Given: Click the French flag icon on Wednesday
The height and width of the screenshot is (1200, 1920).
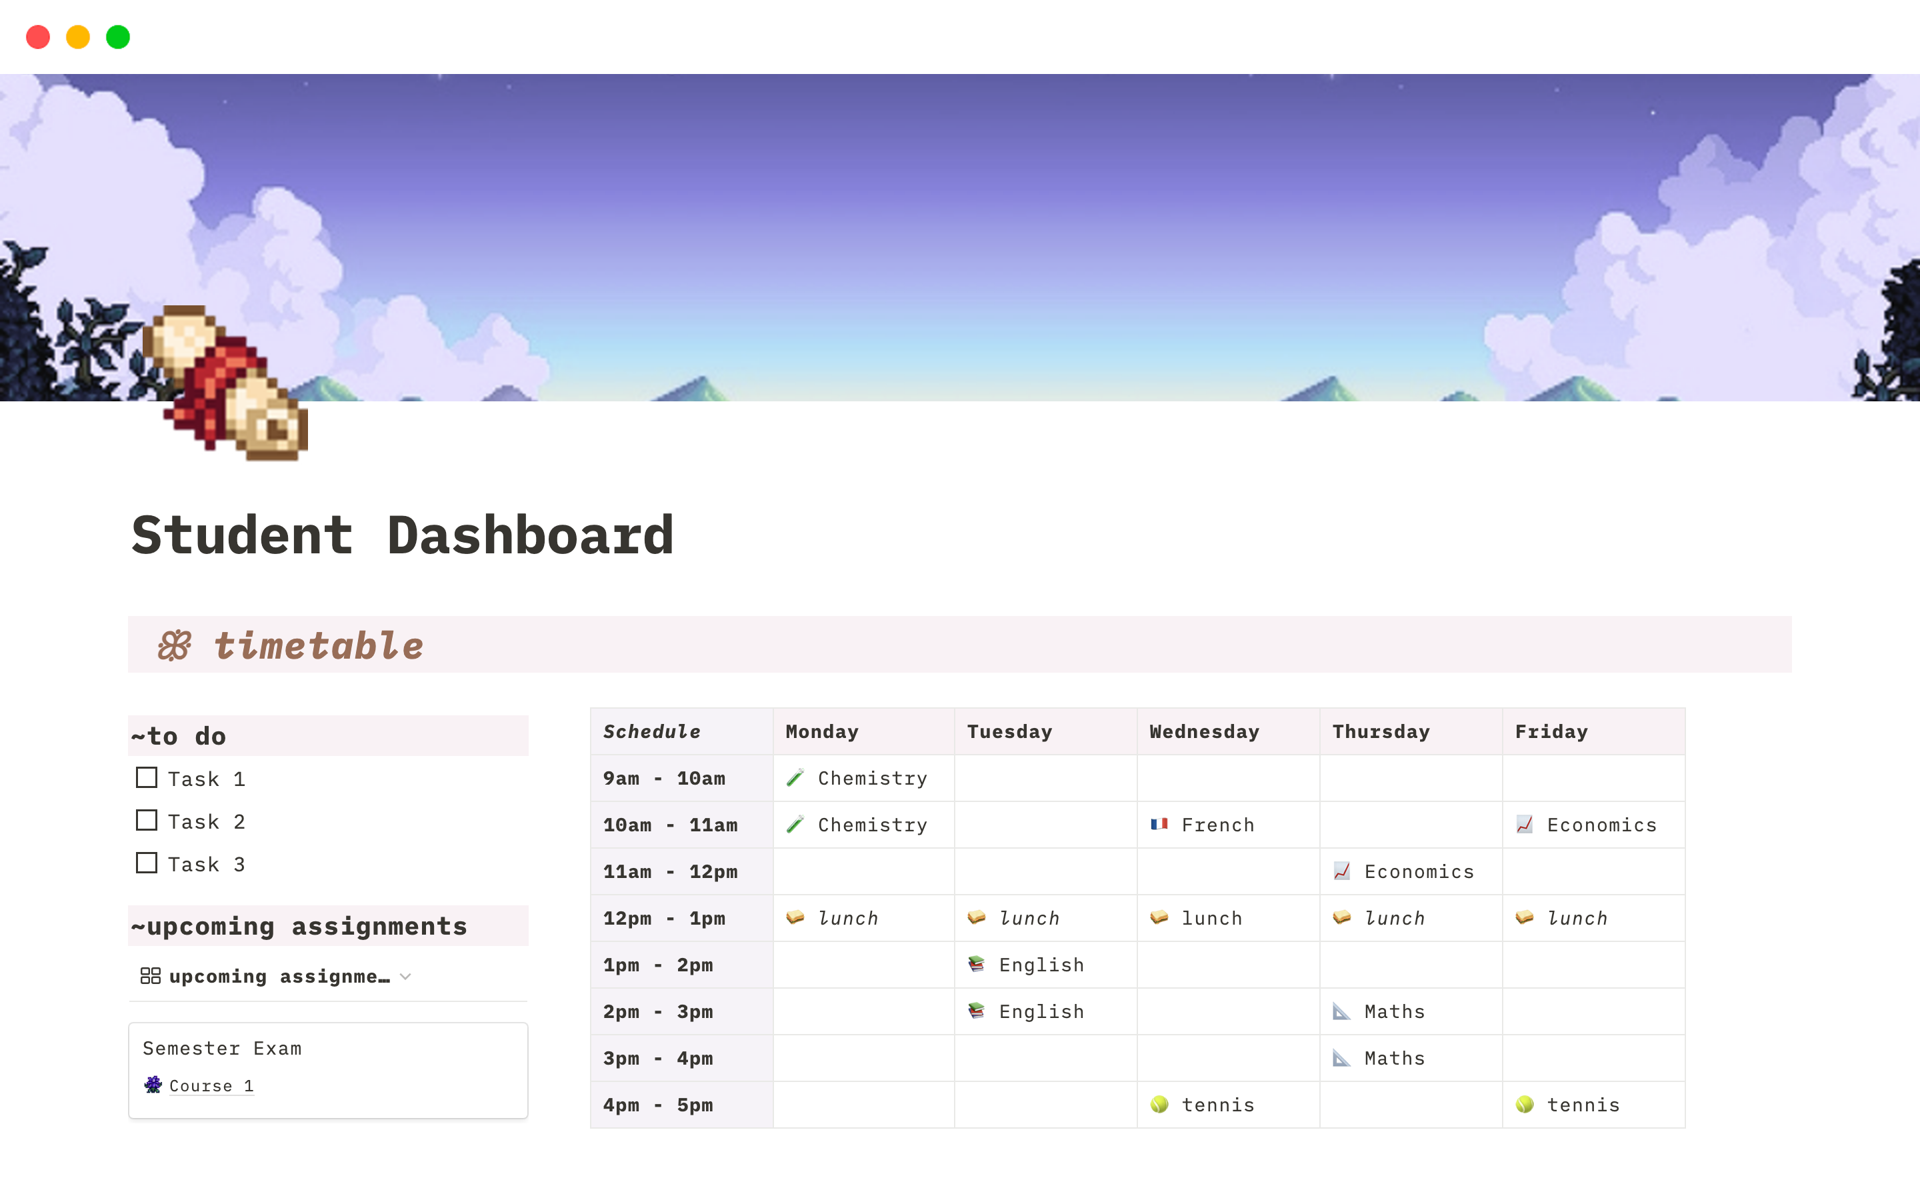Looking at the screenshot, I should (x=1159, y=825).
